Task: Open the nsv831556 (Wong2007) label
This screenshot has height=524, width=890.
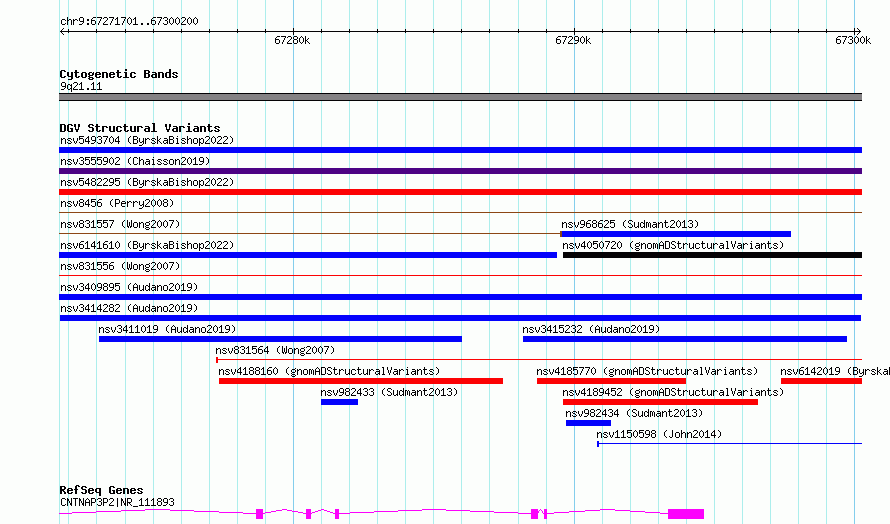Action: coord(120,266)
